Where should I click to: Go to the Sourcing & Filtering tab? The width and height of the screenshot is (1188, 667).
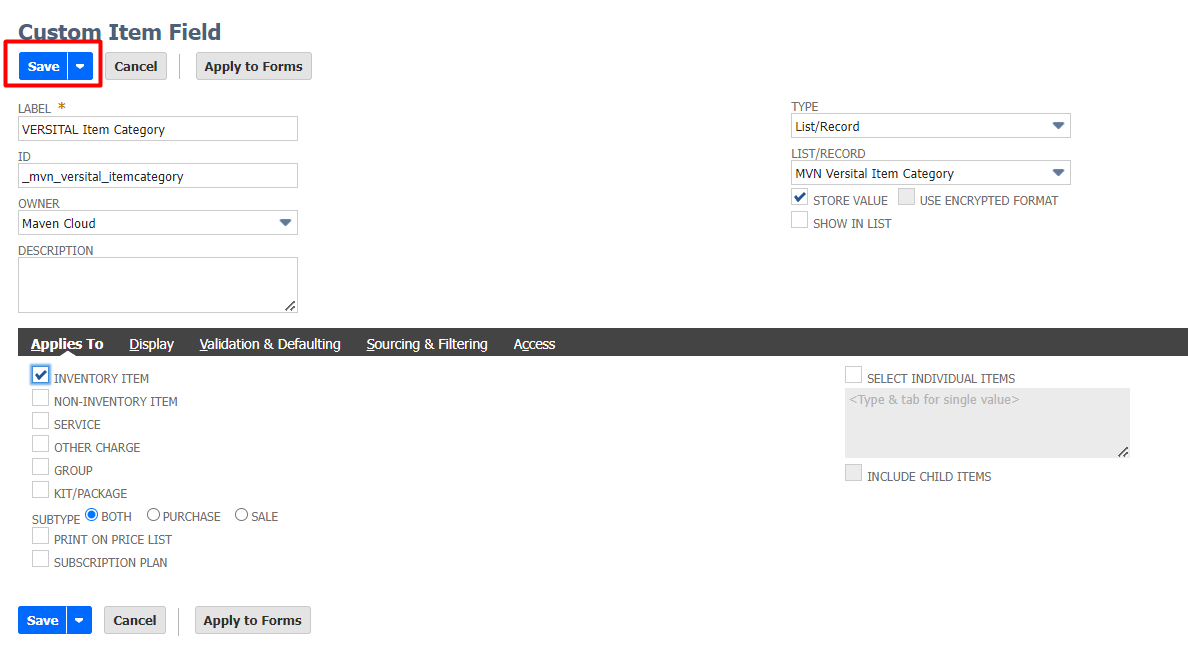click(x=427, y=344)
